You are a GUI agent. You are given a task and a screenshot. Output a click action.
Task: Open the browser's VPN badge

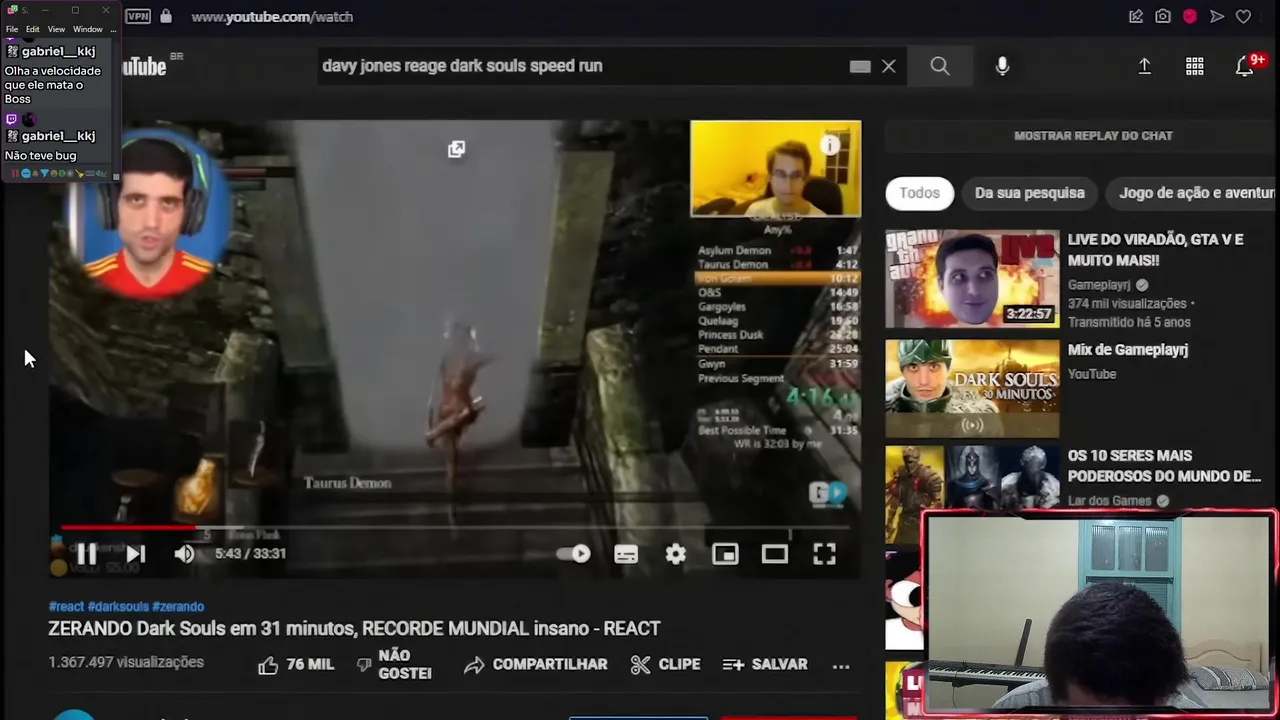click(x=138, y=16)
